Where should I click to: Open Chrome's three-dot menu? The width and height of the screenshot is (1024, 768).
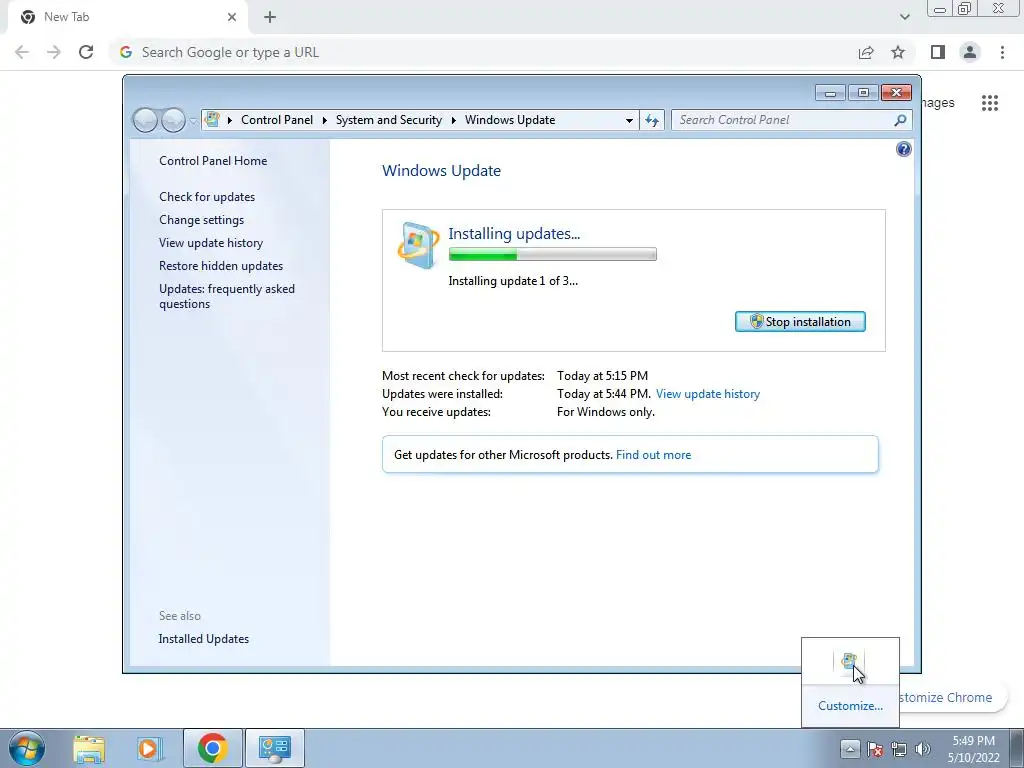click(x=1002, y=52)
